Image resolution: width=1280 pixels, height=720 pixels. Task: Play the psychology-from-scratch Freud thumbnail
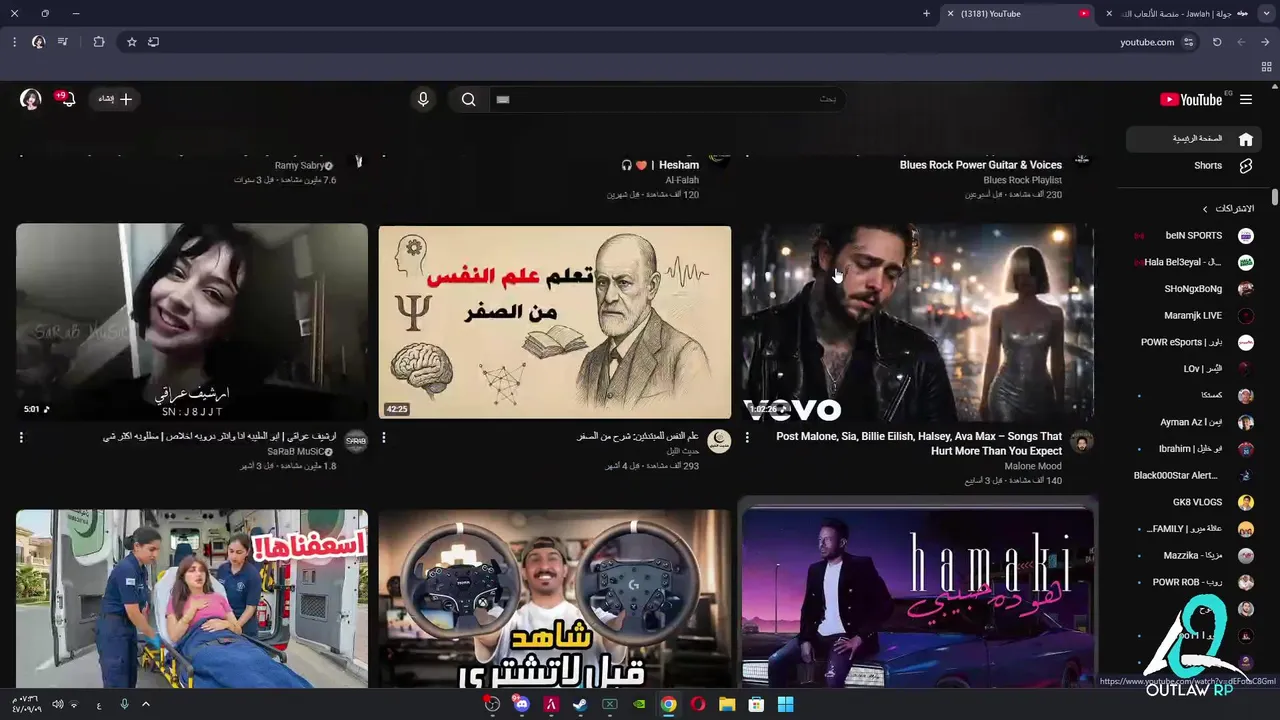[x=555, y=322]
